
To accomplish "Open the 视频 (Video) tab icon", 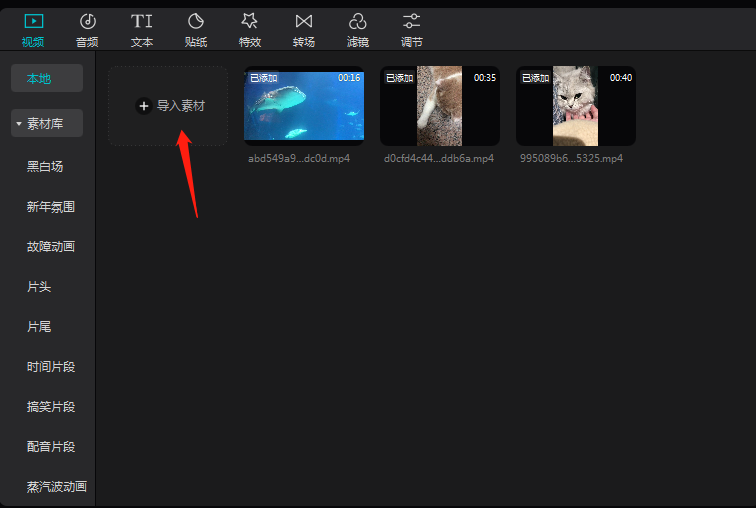I will point(33,22).
